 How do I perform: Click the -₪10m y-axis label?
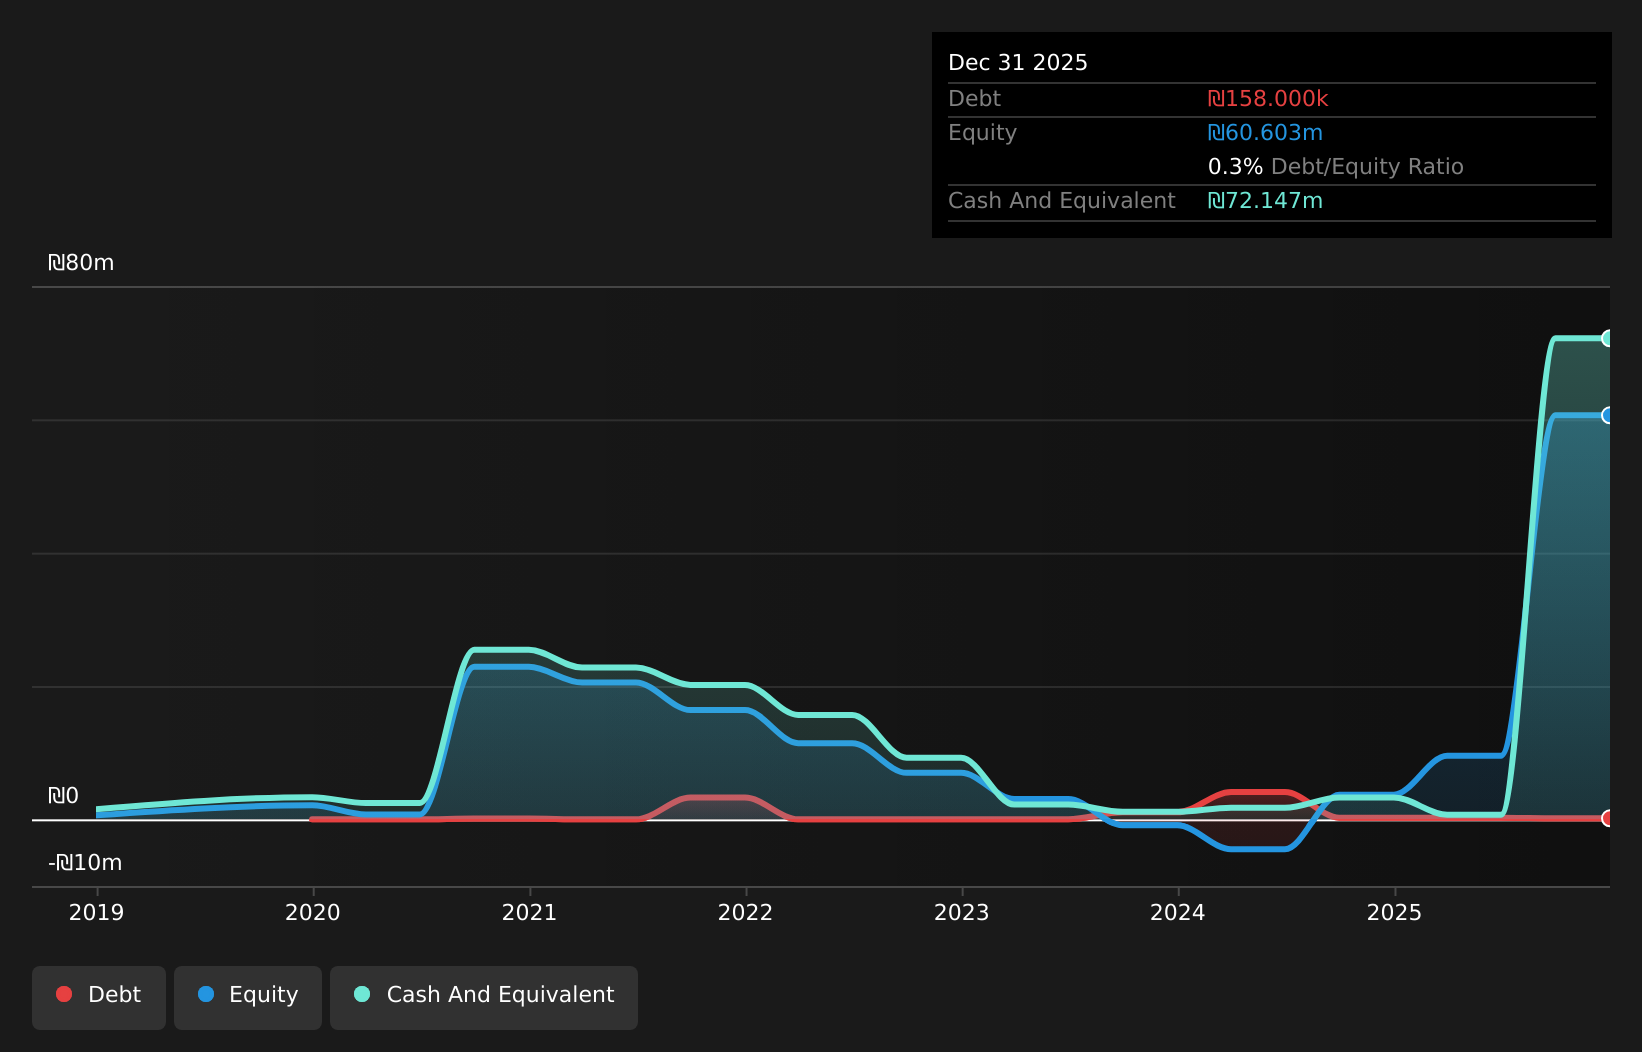point(85,862)
